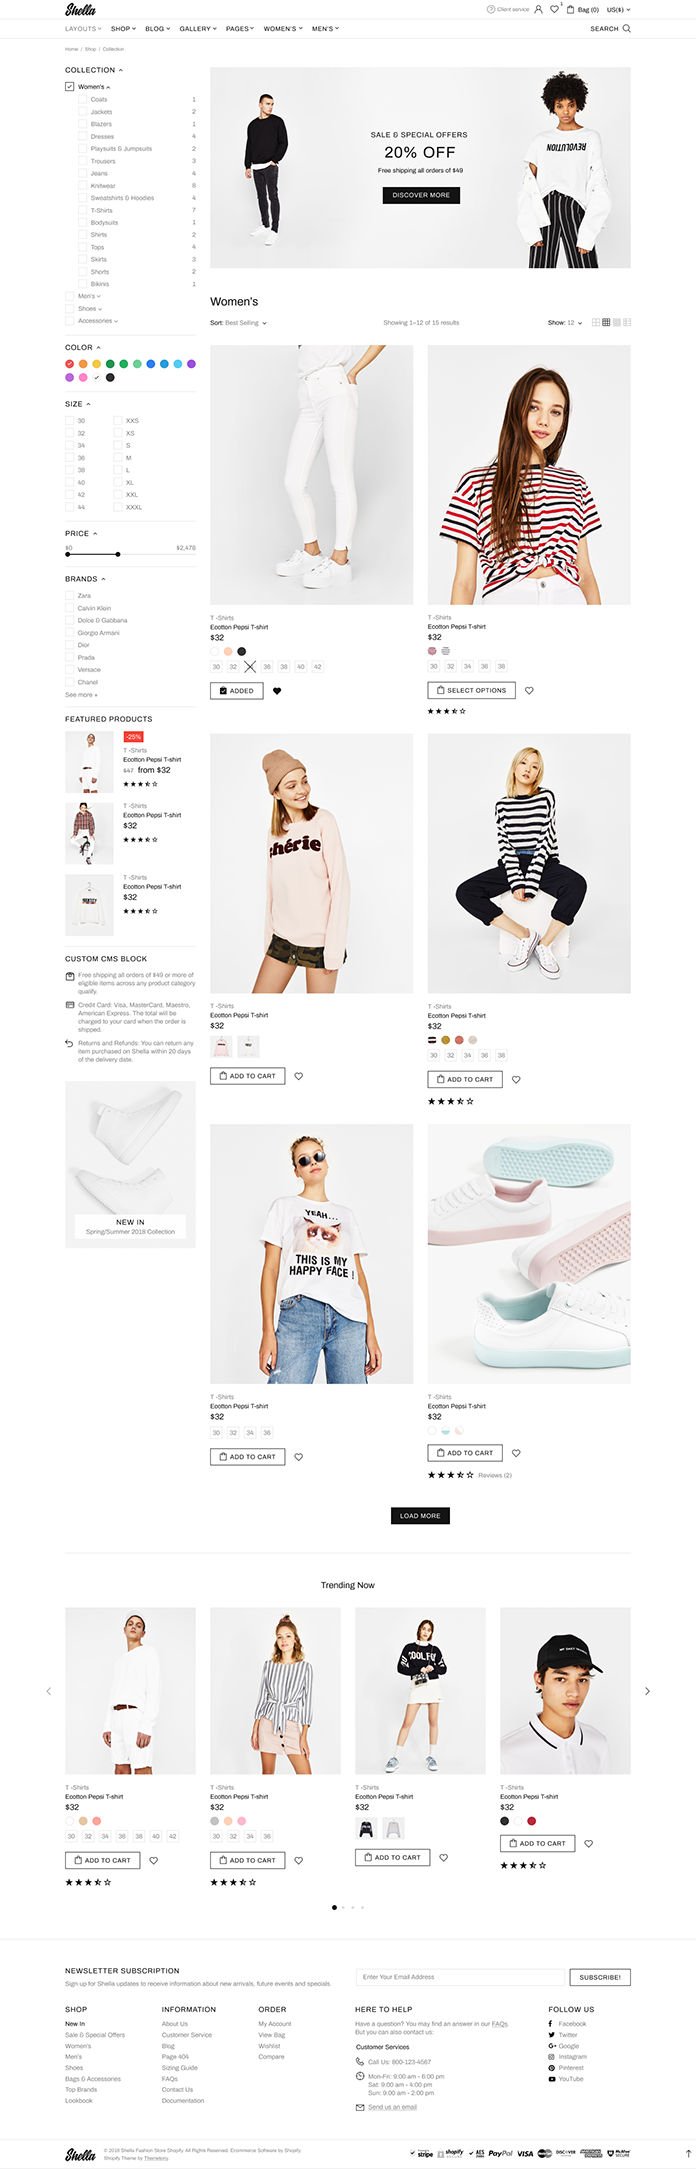Open the shopping Bag icon in header
This screenshot has width=696, height=2169.
(x=571, y=9)
